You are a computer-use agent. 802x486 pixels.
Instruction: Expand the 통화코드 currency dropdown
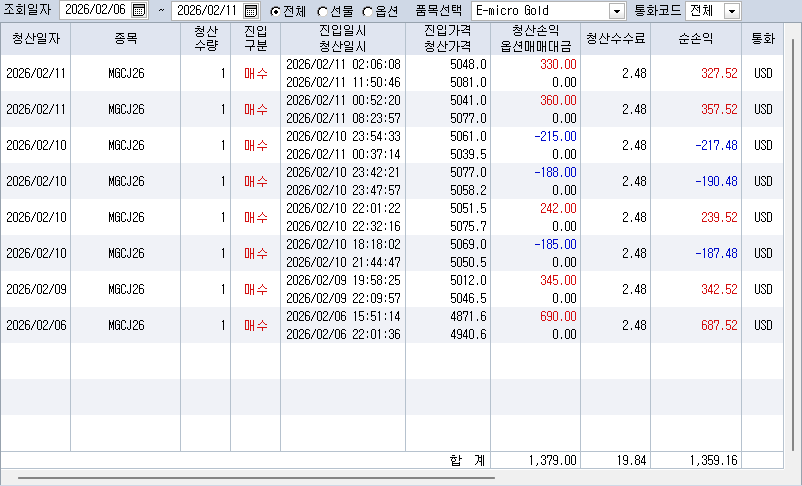click(x=732, y=11)
